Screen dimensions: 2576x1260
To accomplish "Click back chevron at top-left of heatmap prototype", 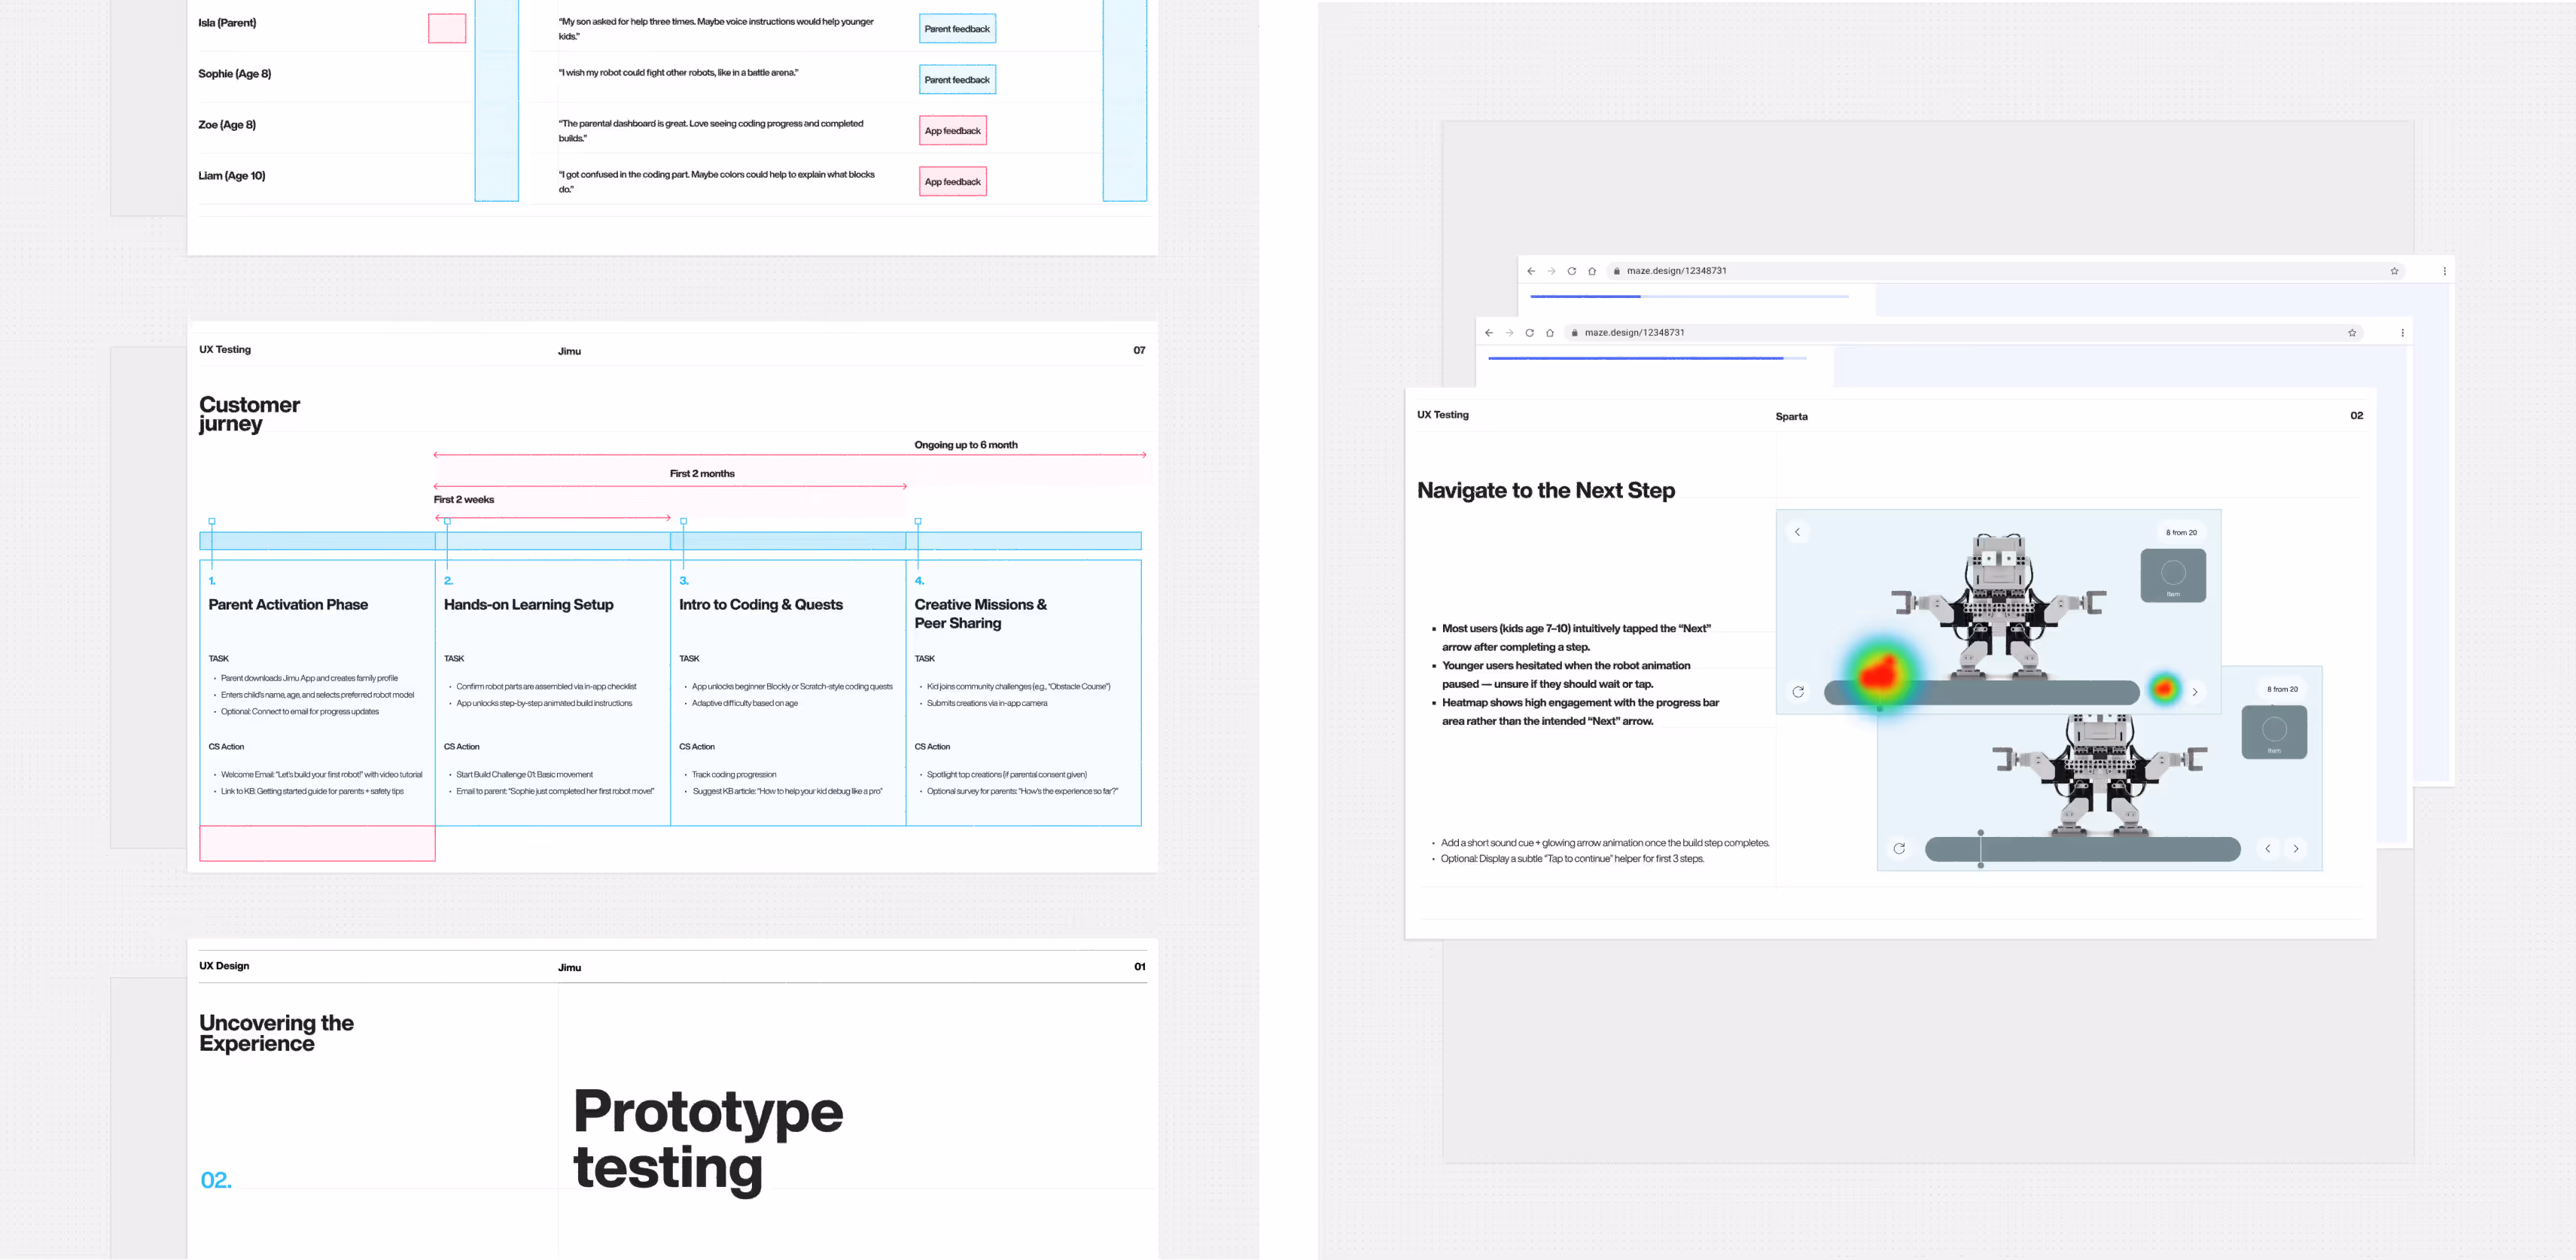I will (1797, 532).
